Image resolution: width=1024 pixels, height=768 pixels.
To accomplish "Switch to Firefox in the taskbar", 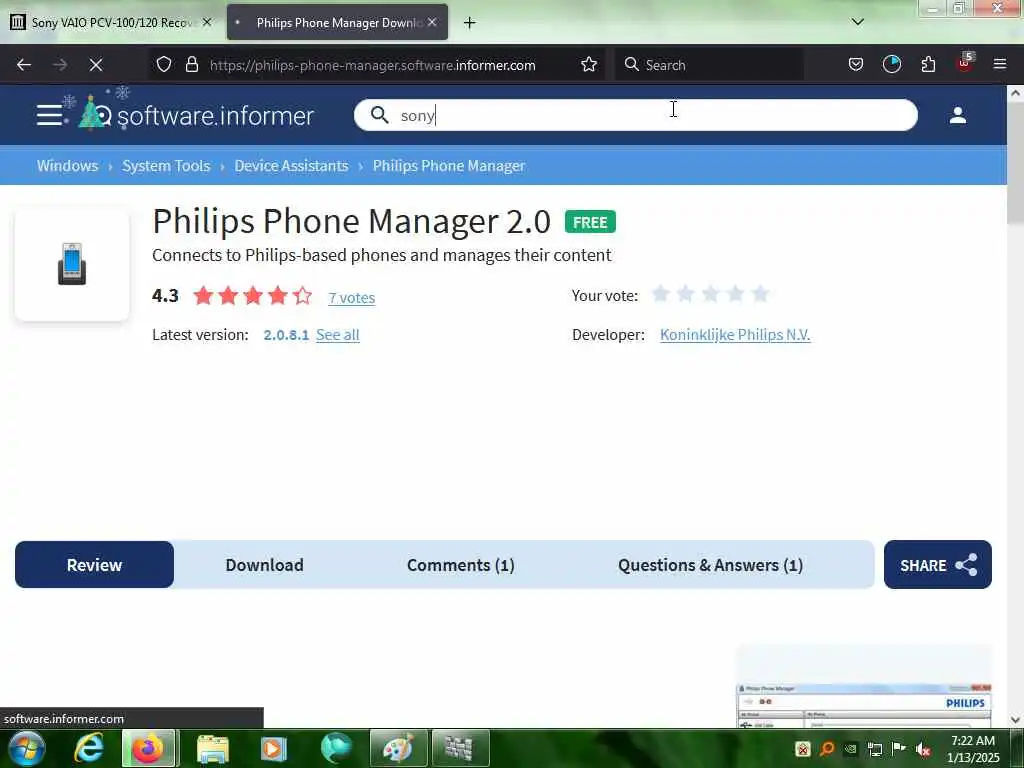I will pyautogui.click(x=148, y=748).
